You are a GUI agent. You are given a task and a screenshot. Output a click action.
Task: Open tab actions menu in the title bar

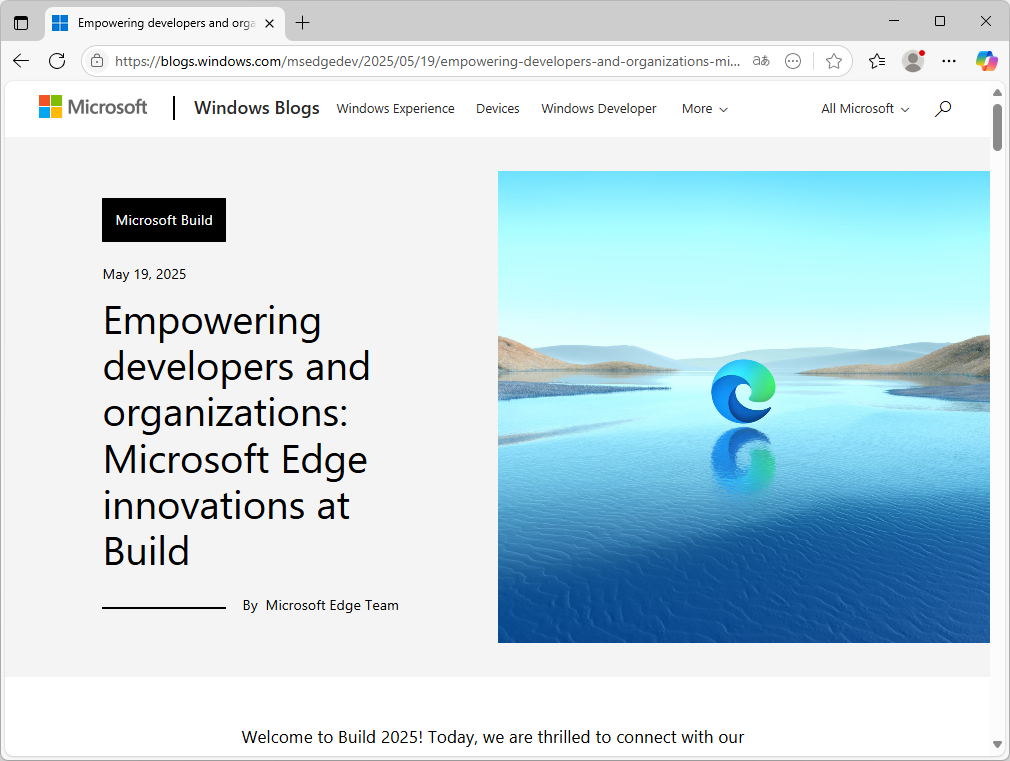pyautogui.click(x=21, y=22)
